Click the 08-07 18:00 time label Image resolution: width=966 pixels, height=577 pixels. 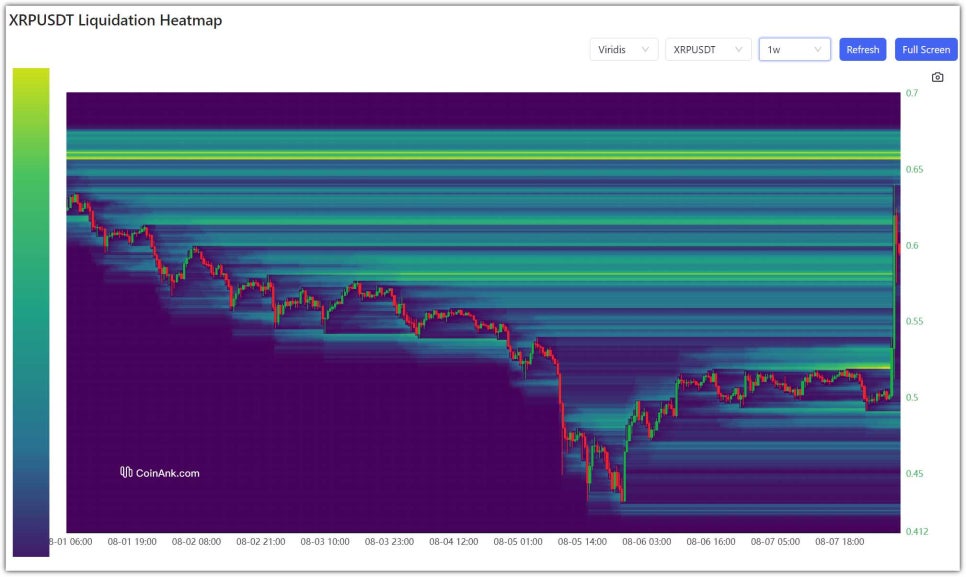(839, 541)
